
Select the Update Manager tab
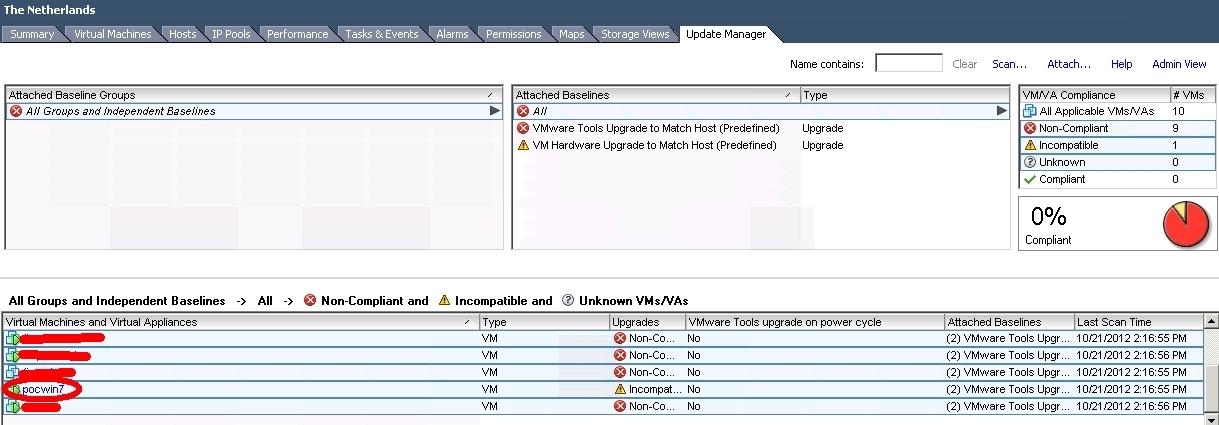click(x=726, y=34)
